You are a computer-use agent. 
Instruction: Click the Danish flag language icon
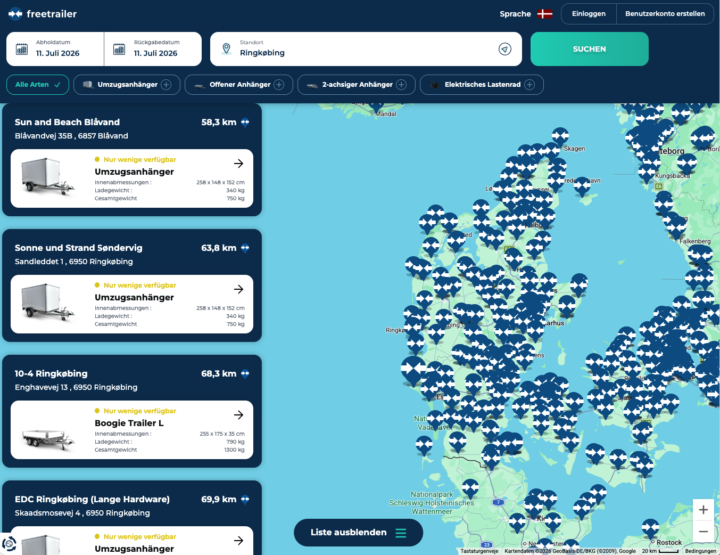[545, 14]
